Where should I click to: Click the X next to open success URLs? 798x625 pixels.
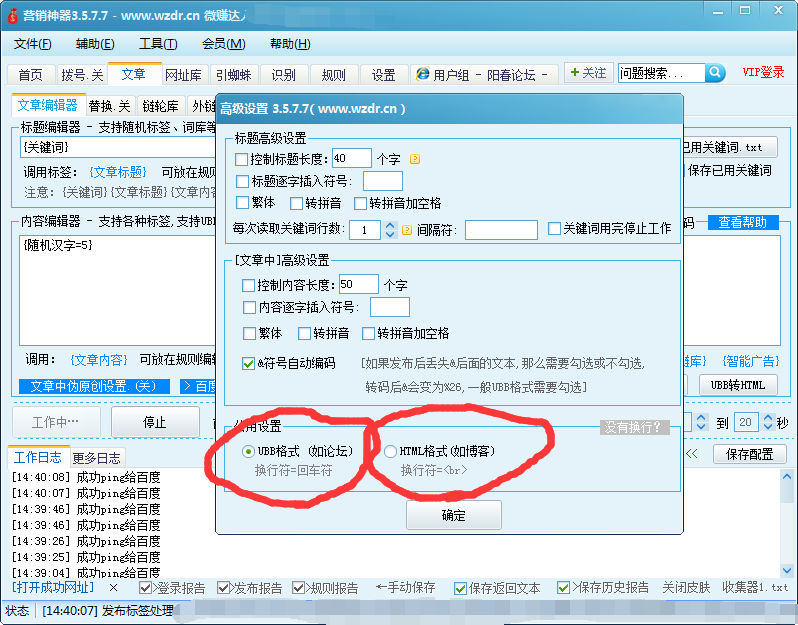click(113, 588)
